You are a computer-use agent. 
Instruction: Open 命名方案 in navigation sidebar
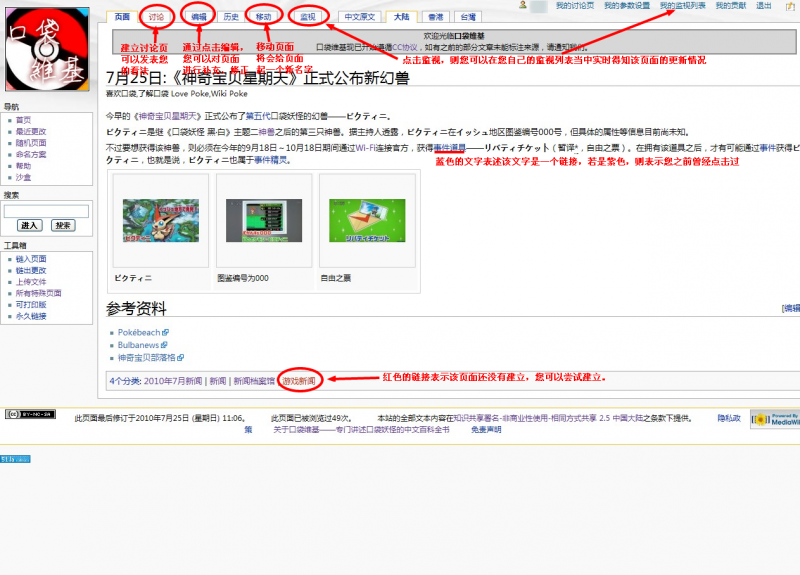(x=31, y=154)
